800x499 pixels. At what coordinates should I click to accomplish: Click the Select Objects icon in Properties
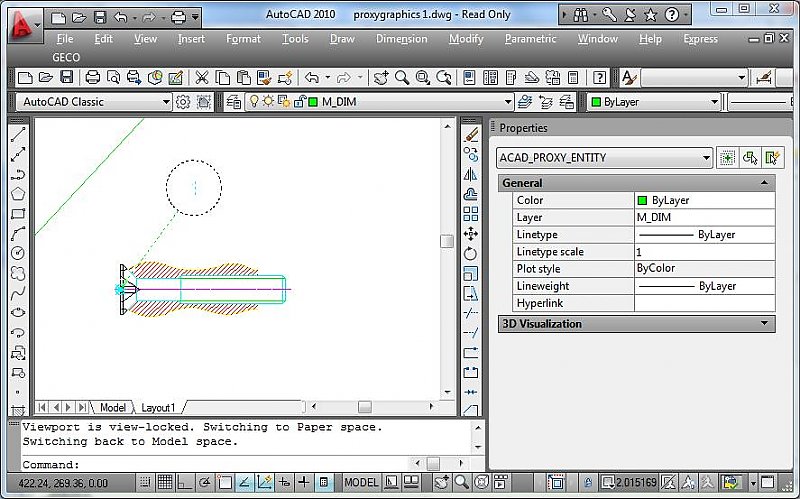tap(750, 158)
